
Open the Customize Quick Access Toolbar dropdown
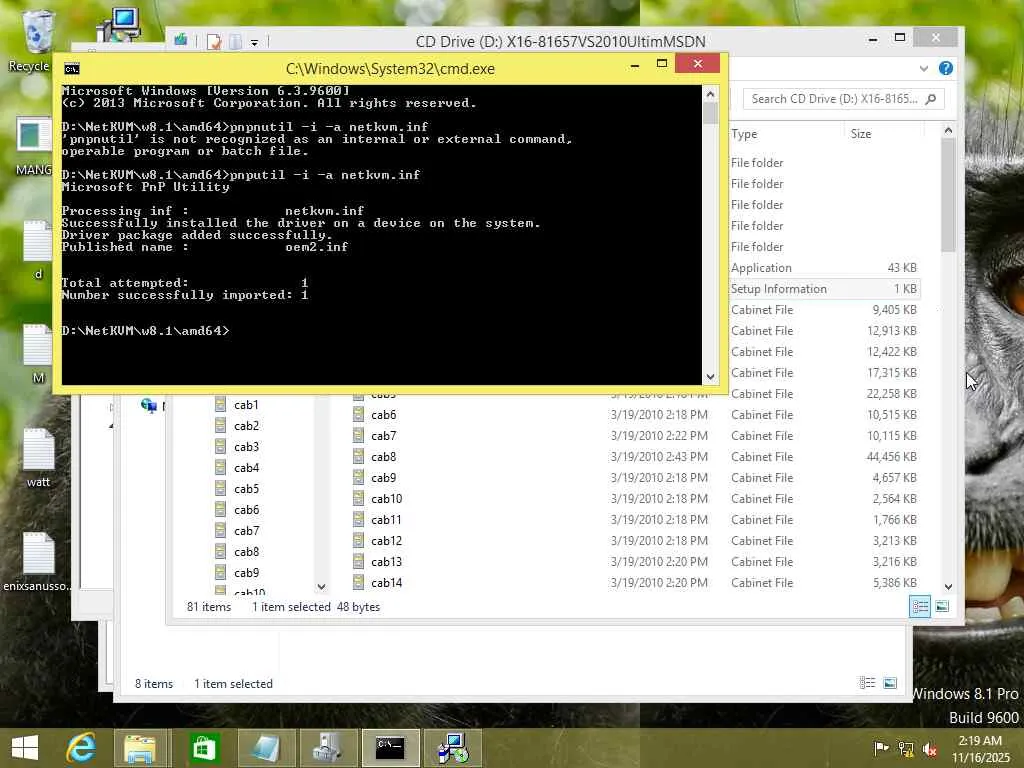255,42
